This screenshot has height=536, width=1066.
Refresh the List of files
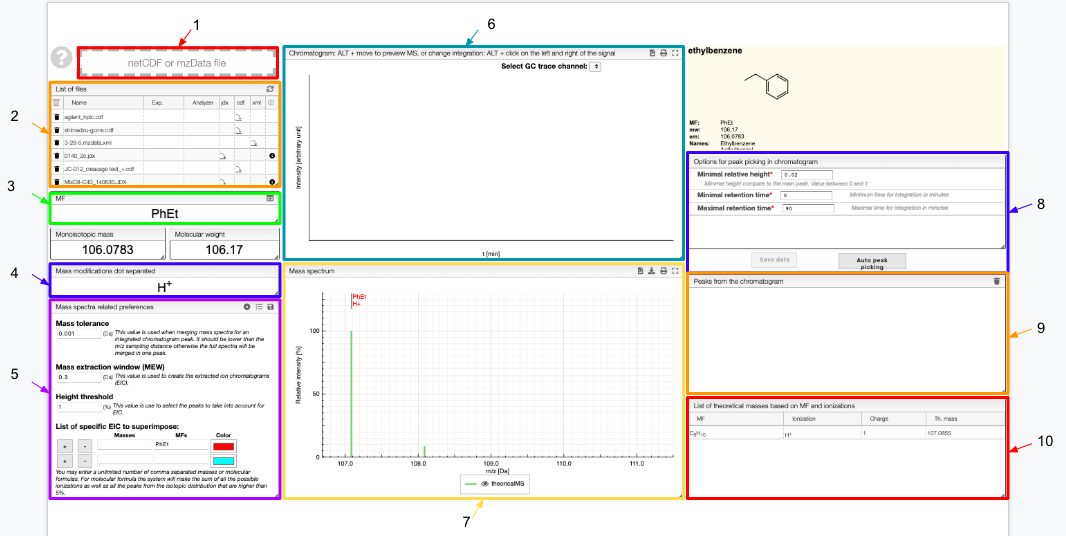click(x=271, y=89)
